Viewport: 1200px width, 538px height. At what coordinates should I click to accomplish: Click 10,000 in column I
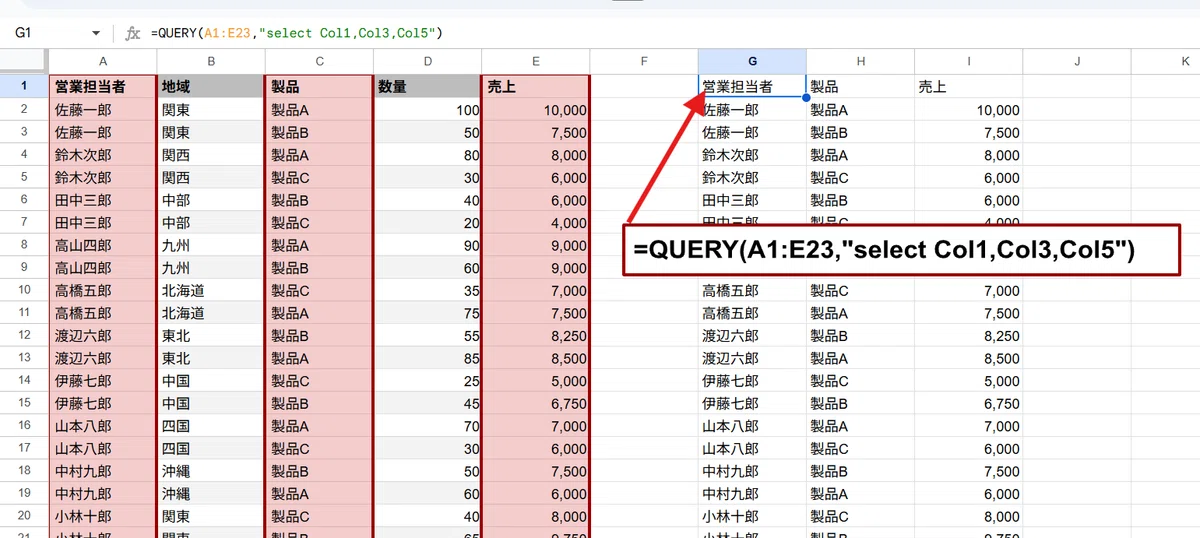click(x=968, y=110)
